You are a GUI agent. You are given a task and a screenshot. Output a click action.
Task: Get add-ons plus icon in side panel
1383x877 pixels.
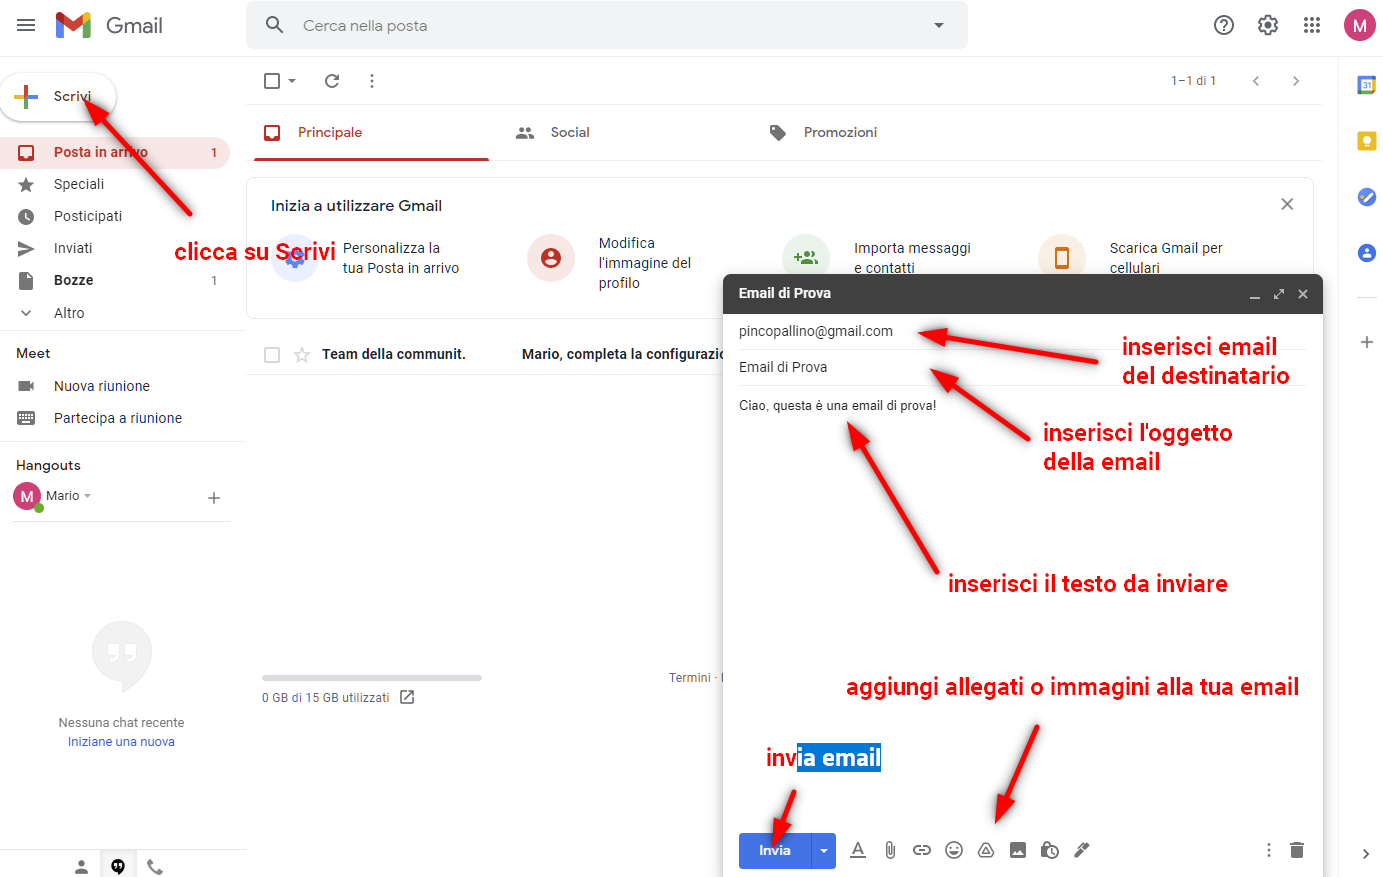pyautogui.click(x=1366, y=342)
